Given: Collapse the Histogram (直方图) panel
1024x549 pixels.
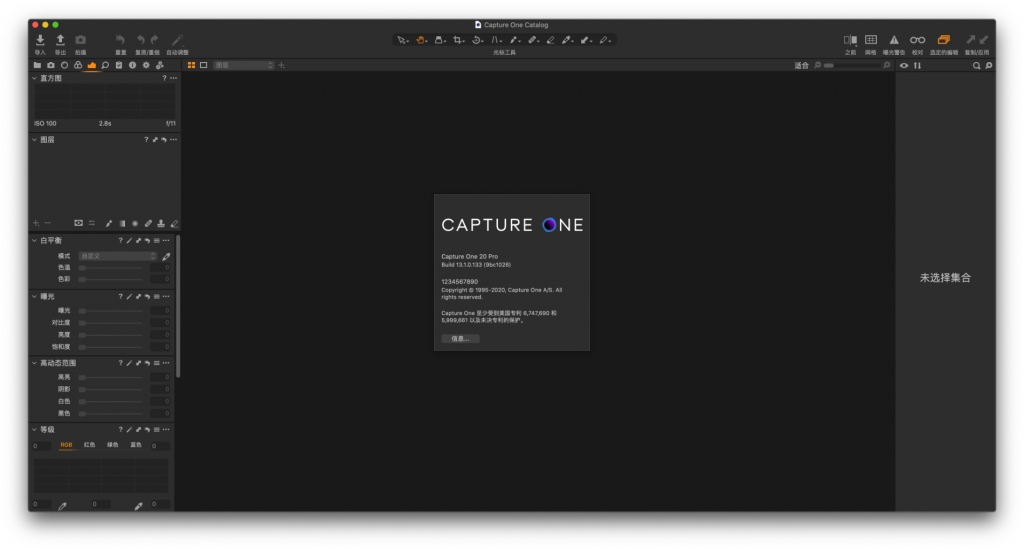Looking at the screenshot, I should [x=35, y=78].
